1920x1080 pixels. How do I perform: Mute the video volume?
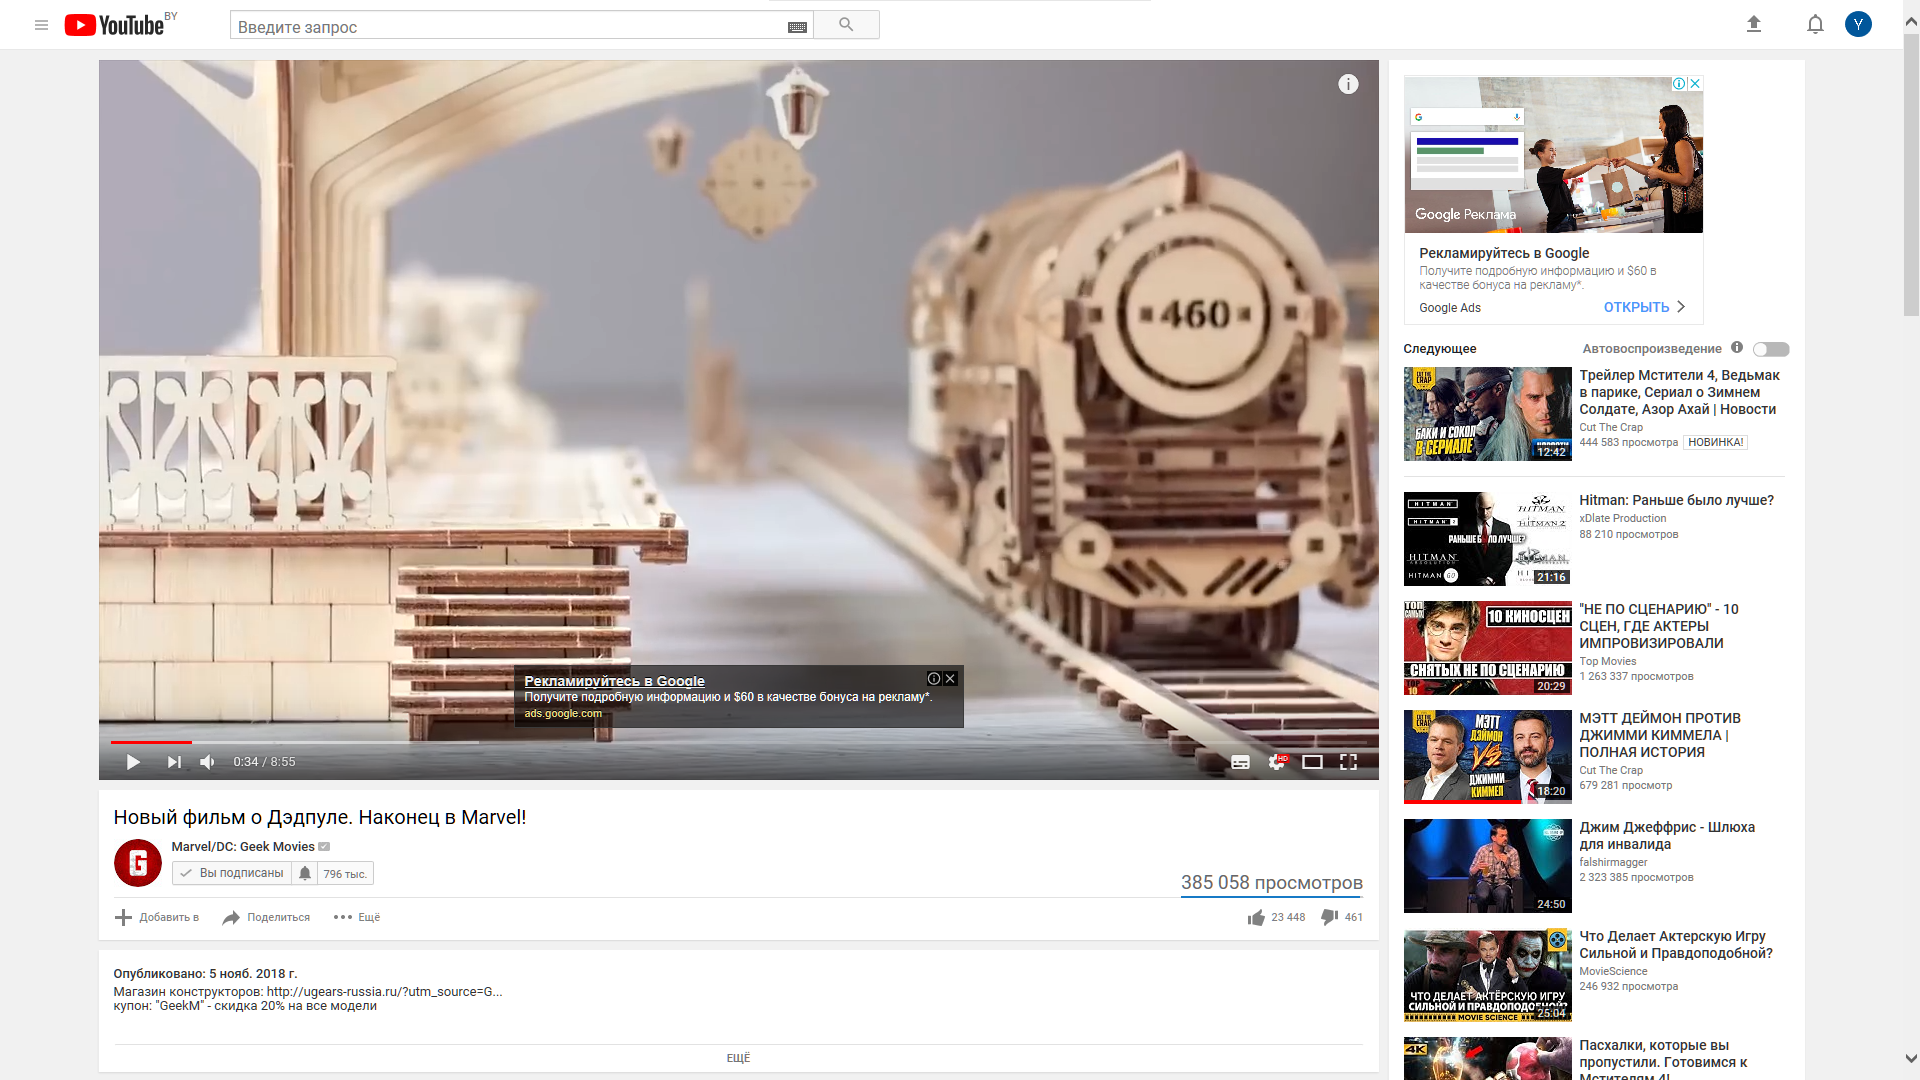[x=207, y=762]
